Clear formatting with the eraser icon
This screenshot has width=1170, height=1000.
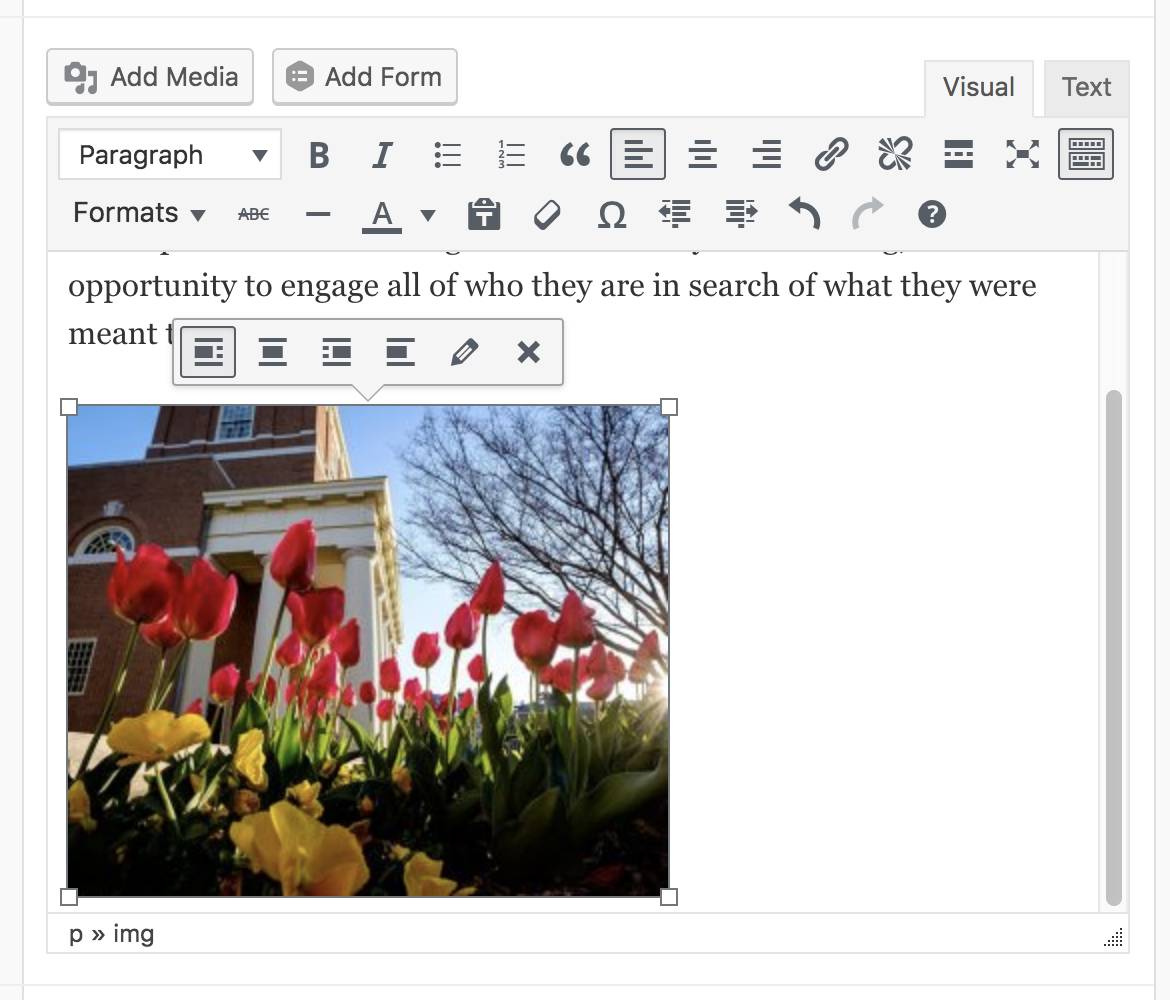tap(547, 214)
